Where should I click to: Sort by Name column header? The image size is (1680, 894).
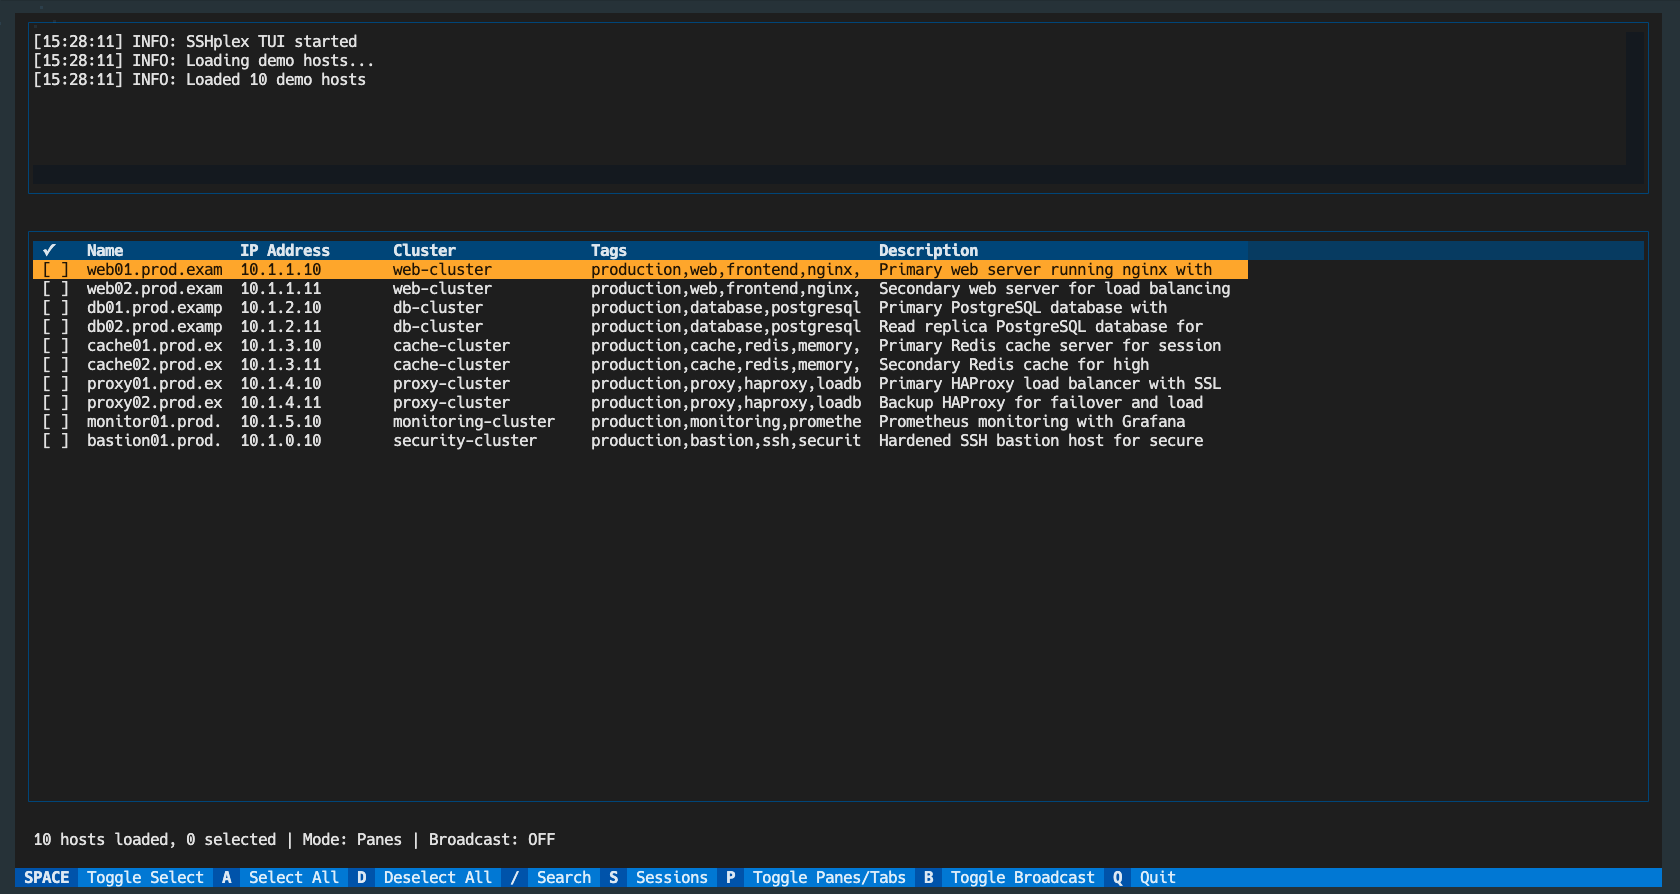105,251
